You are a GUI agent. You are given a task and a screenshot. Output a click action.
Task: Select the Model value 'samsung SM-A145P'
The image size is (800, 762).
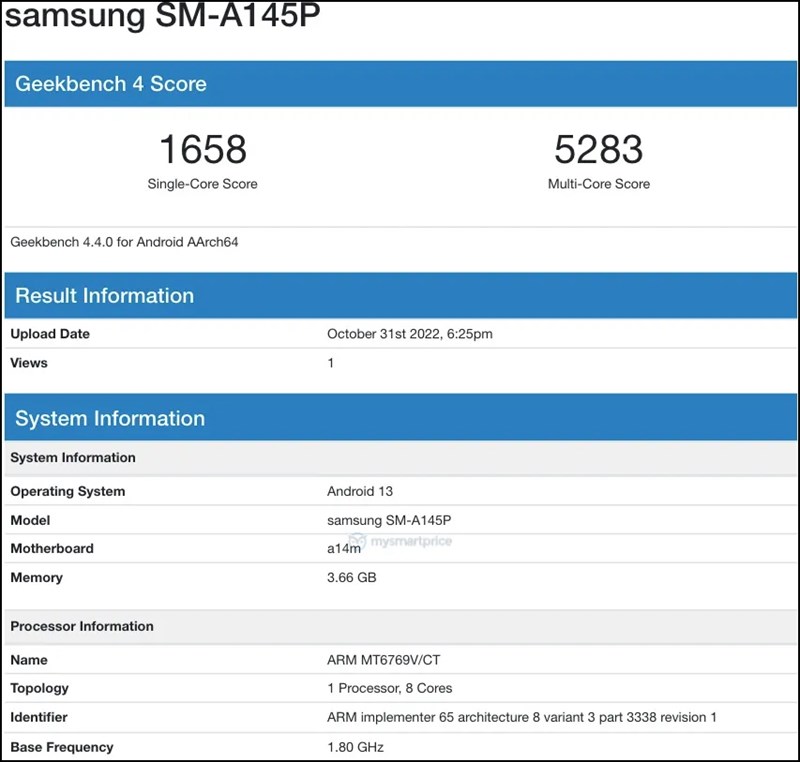(389, 520)
